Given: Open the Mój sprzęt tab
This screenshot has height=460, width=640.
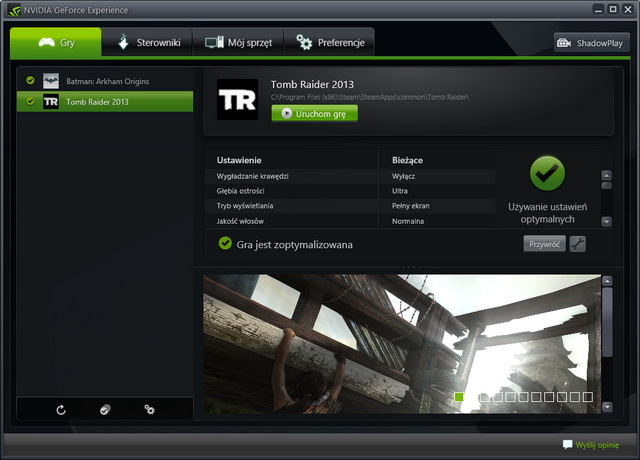Looking at the screenshot, I should coord(238,42).
